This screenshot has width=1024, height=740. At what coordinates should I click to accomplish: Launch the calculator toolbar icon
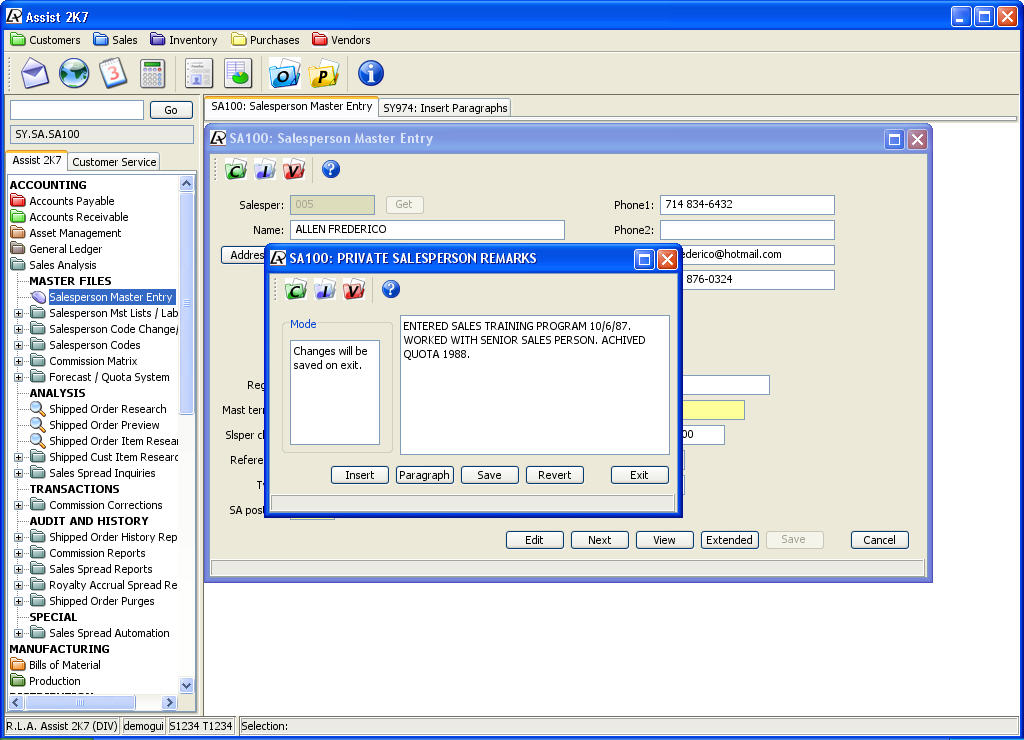152,73
